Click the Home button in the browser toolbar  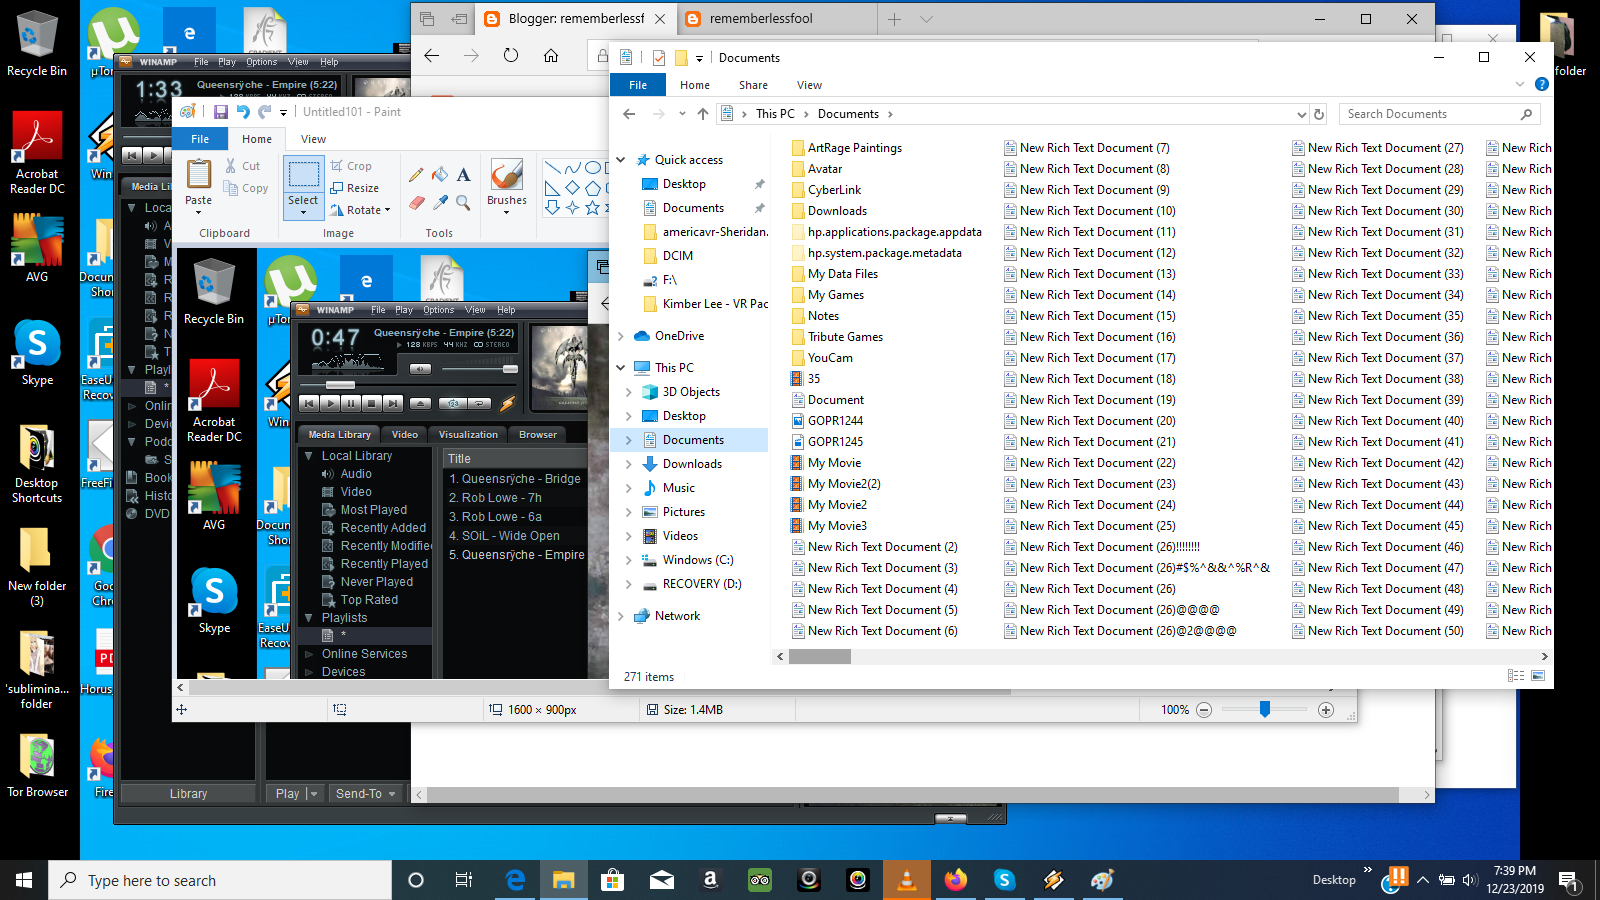click(551, 56)
